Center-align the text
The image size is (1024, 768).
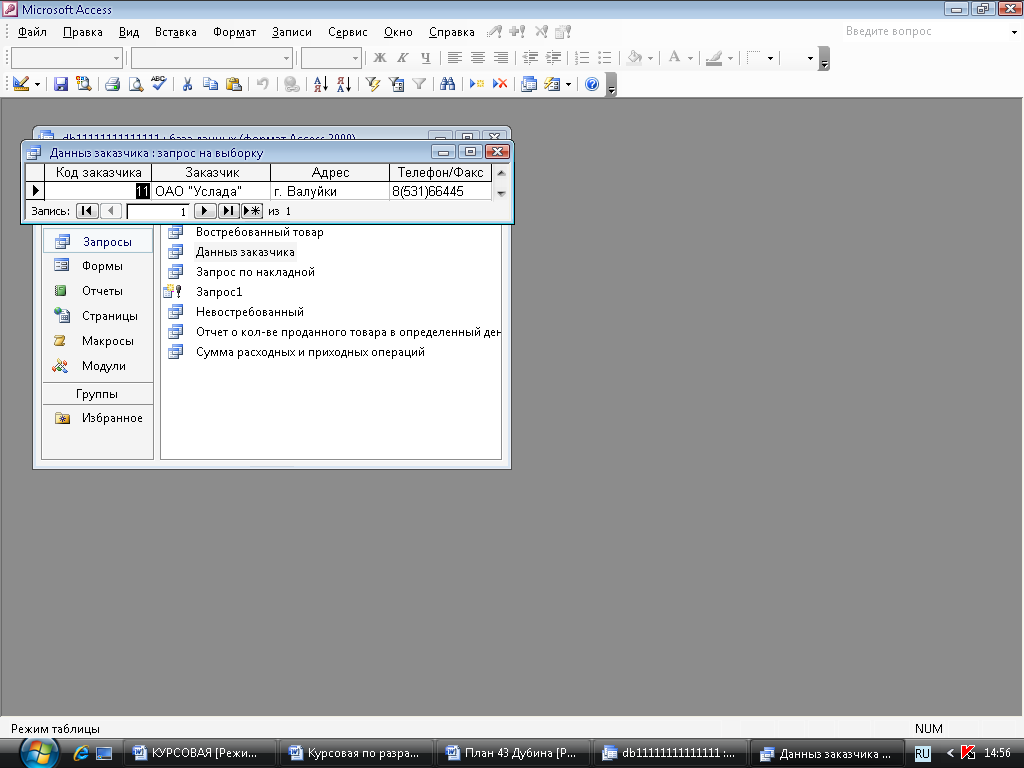pyautogui.click(x=478, y=58)
